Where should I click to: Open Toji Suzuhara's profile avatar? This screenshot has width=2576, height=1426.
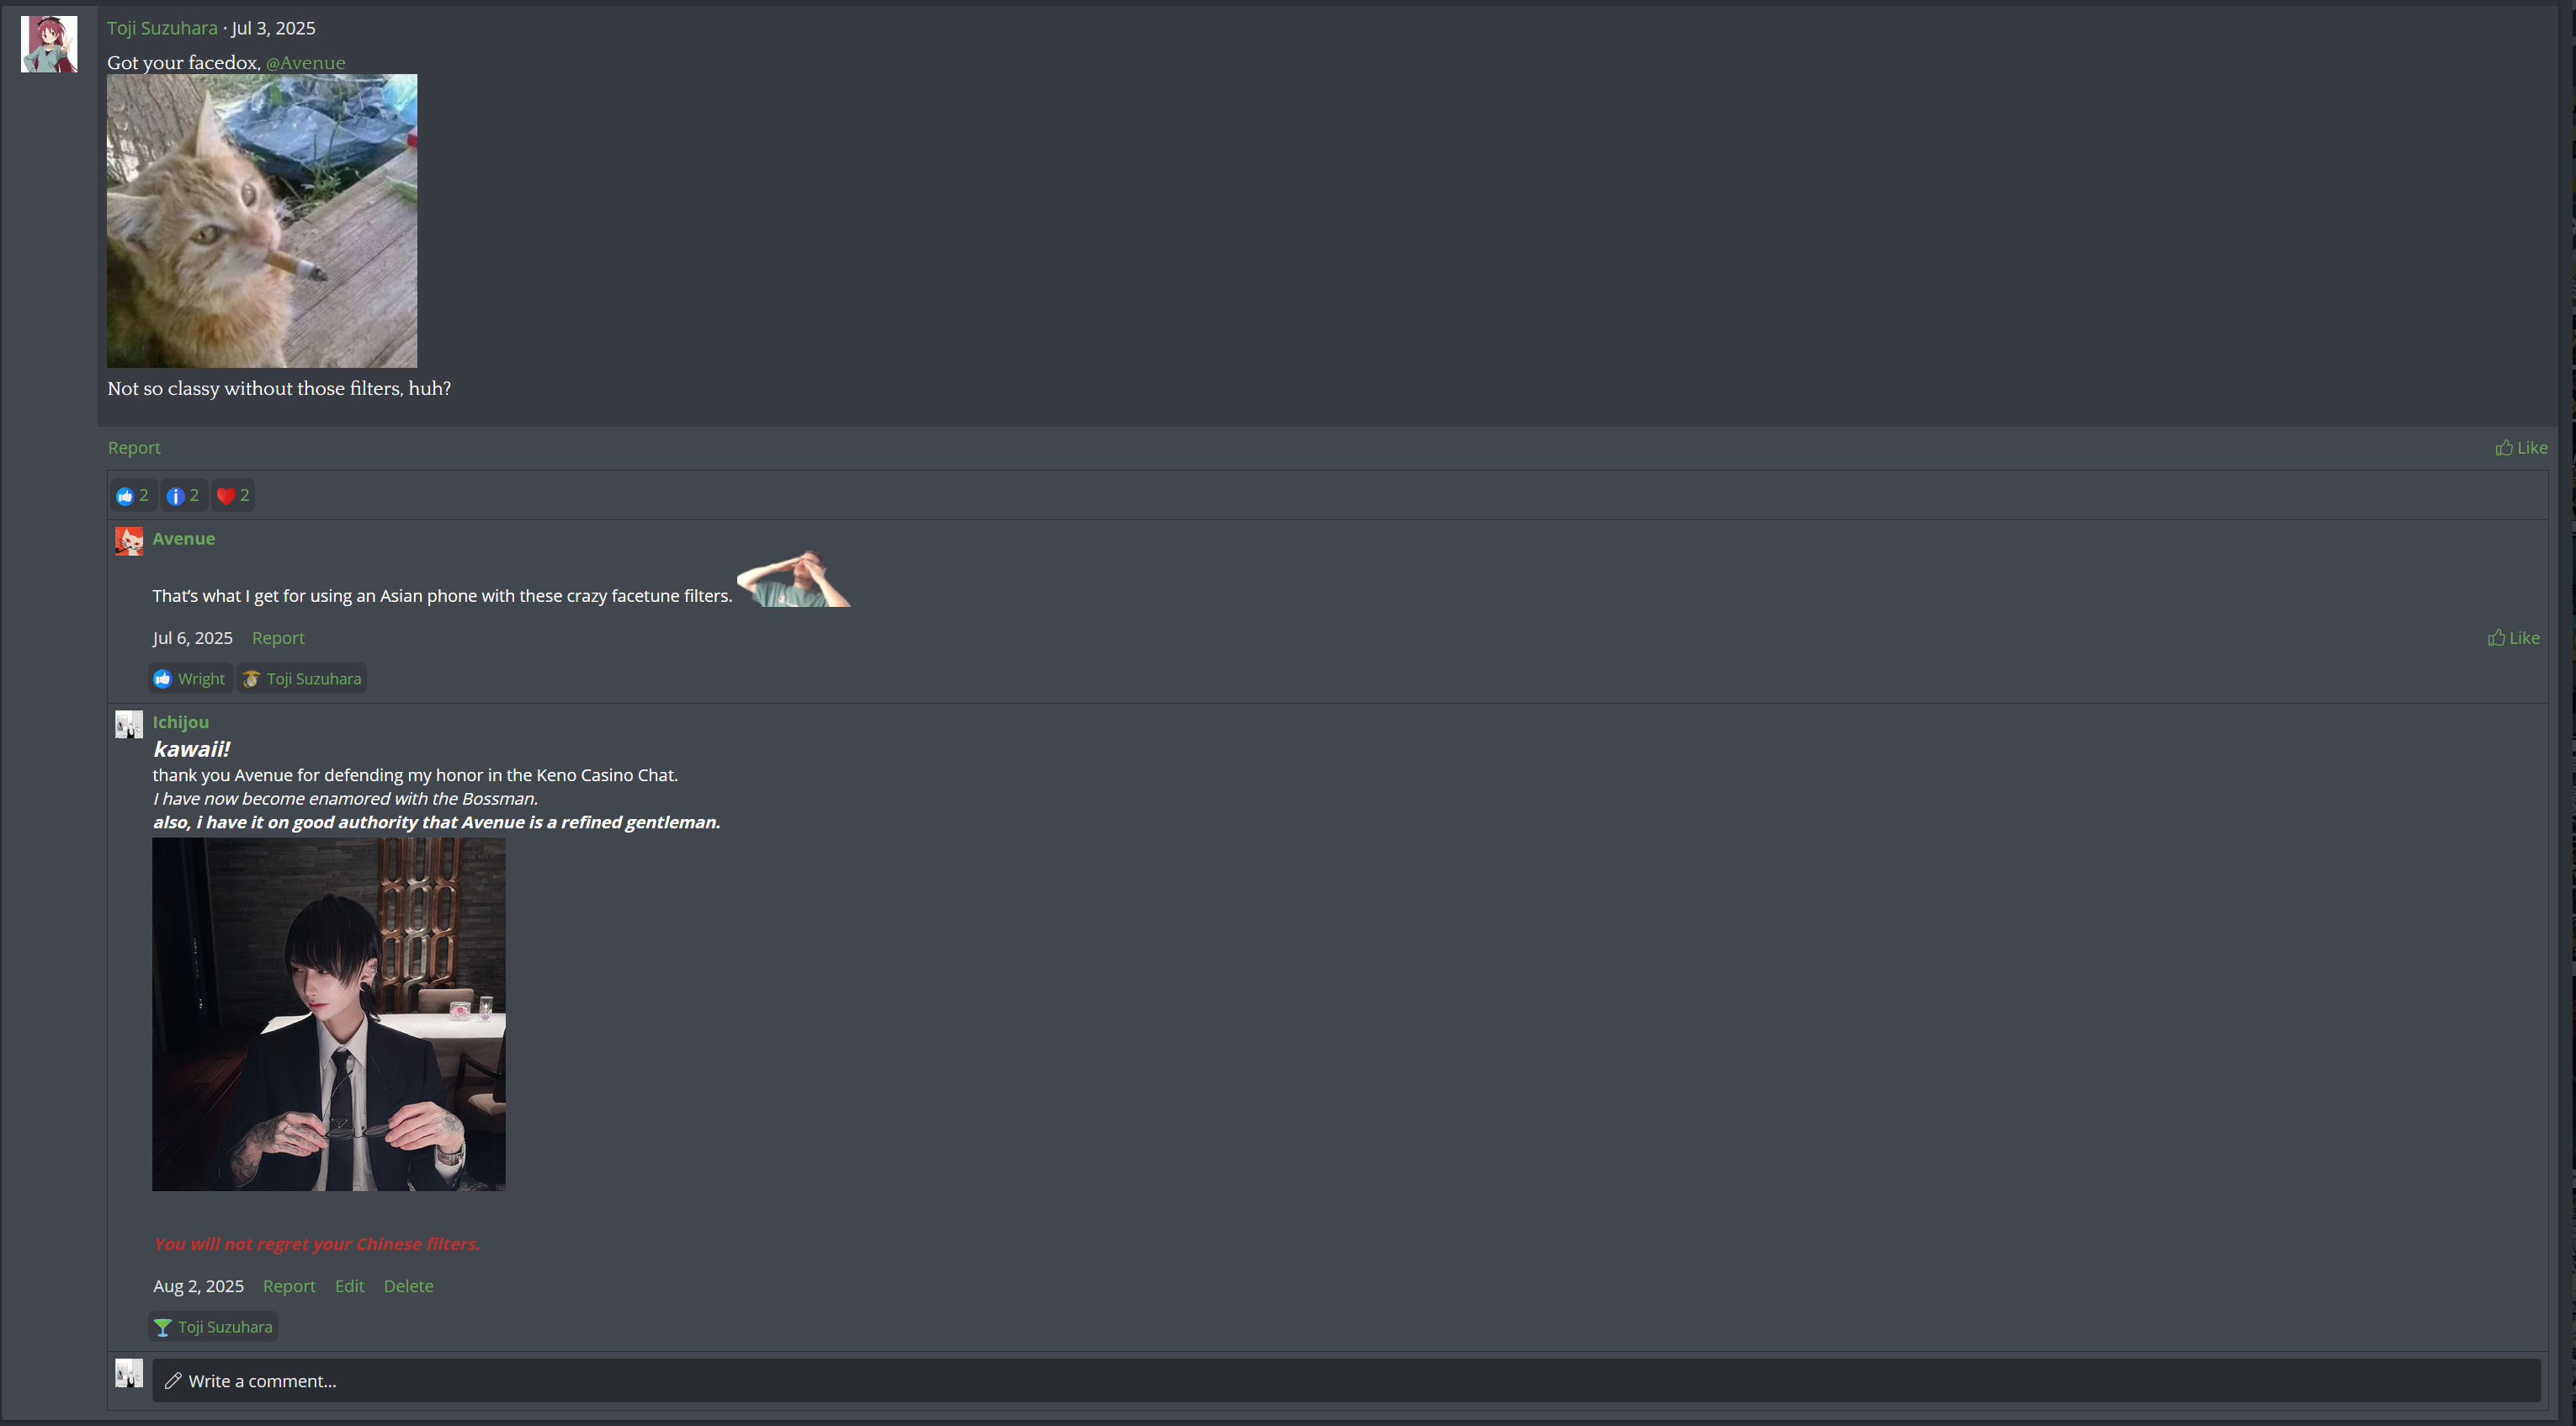(49, 44)
